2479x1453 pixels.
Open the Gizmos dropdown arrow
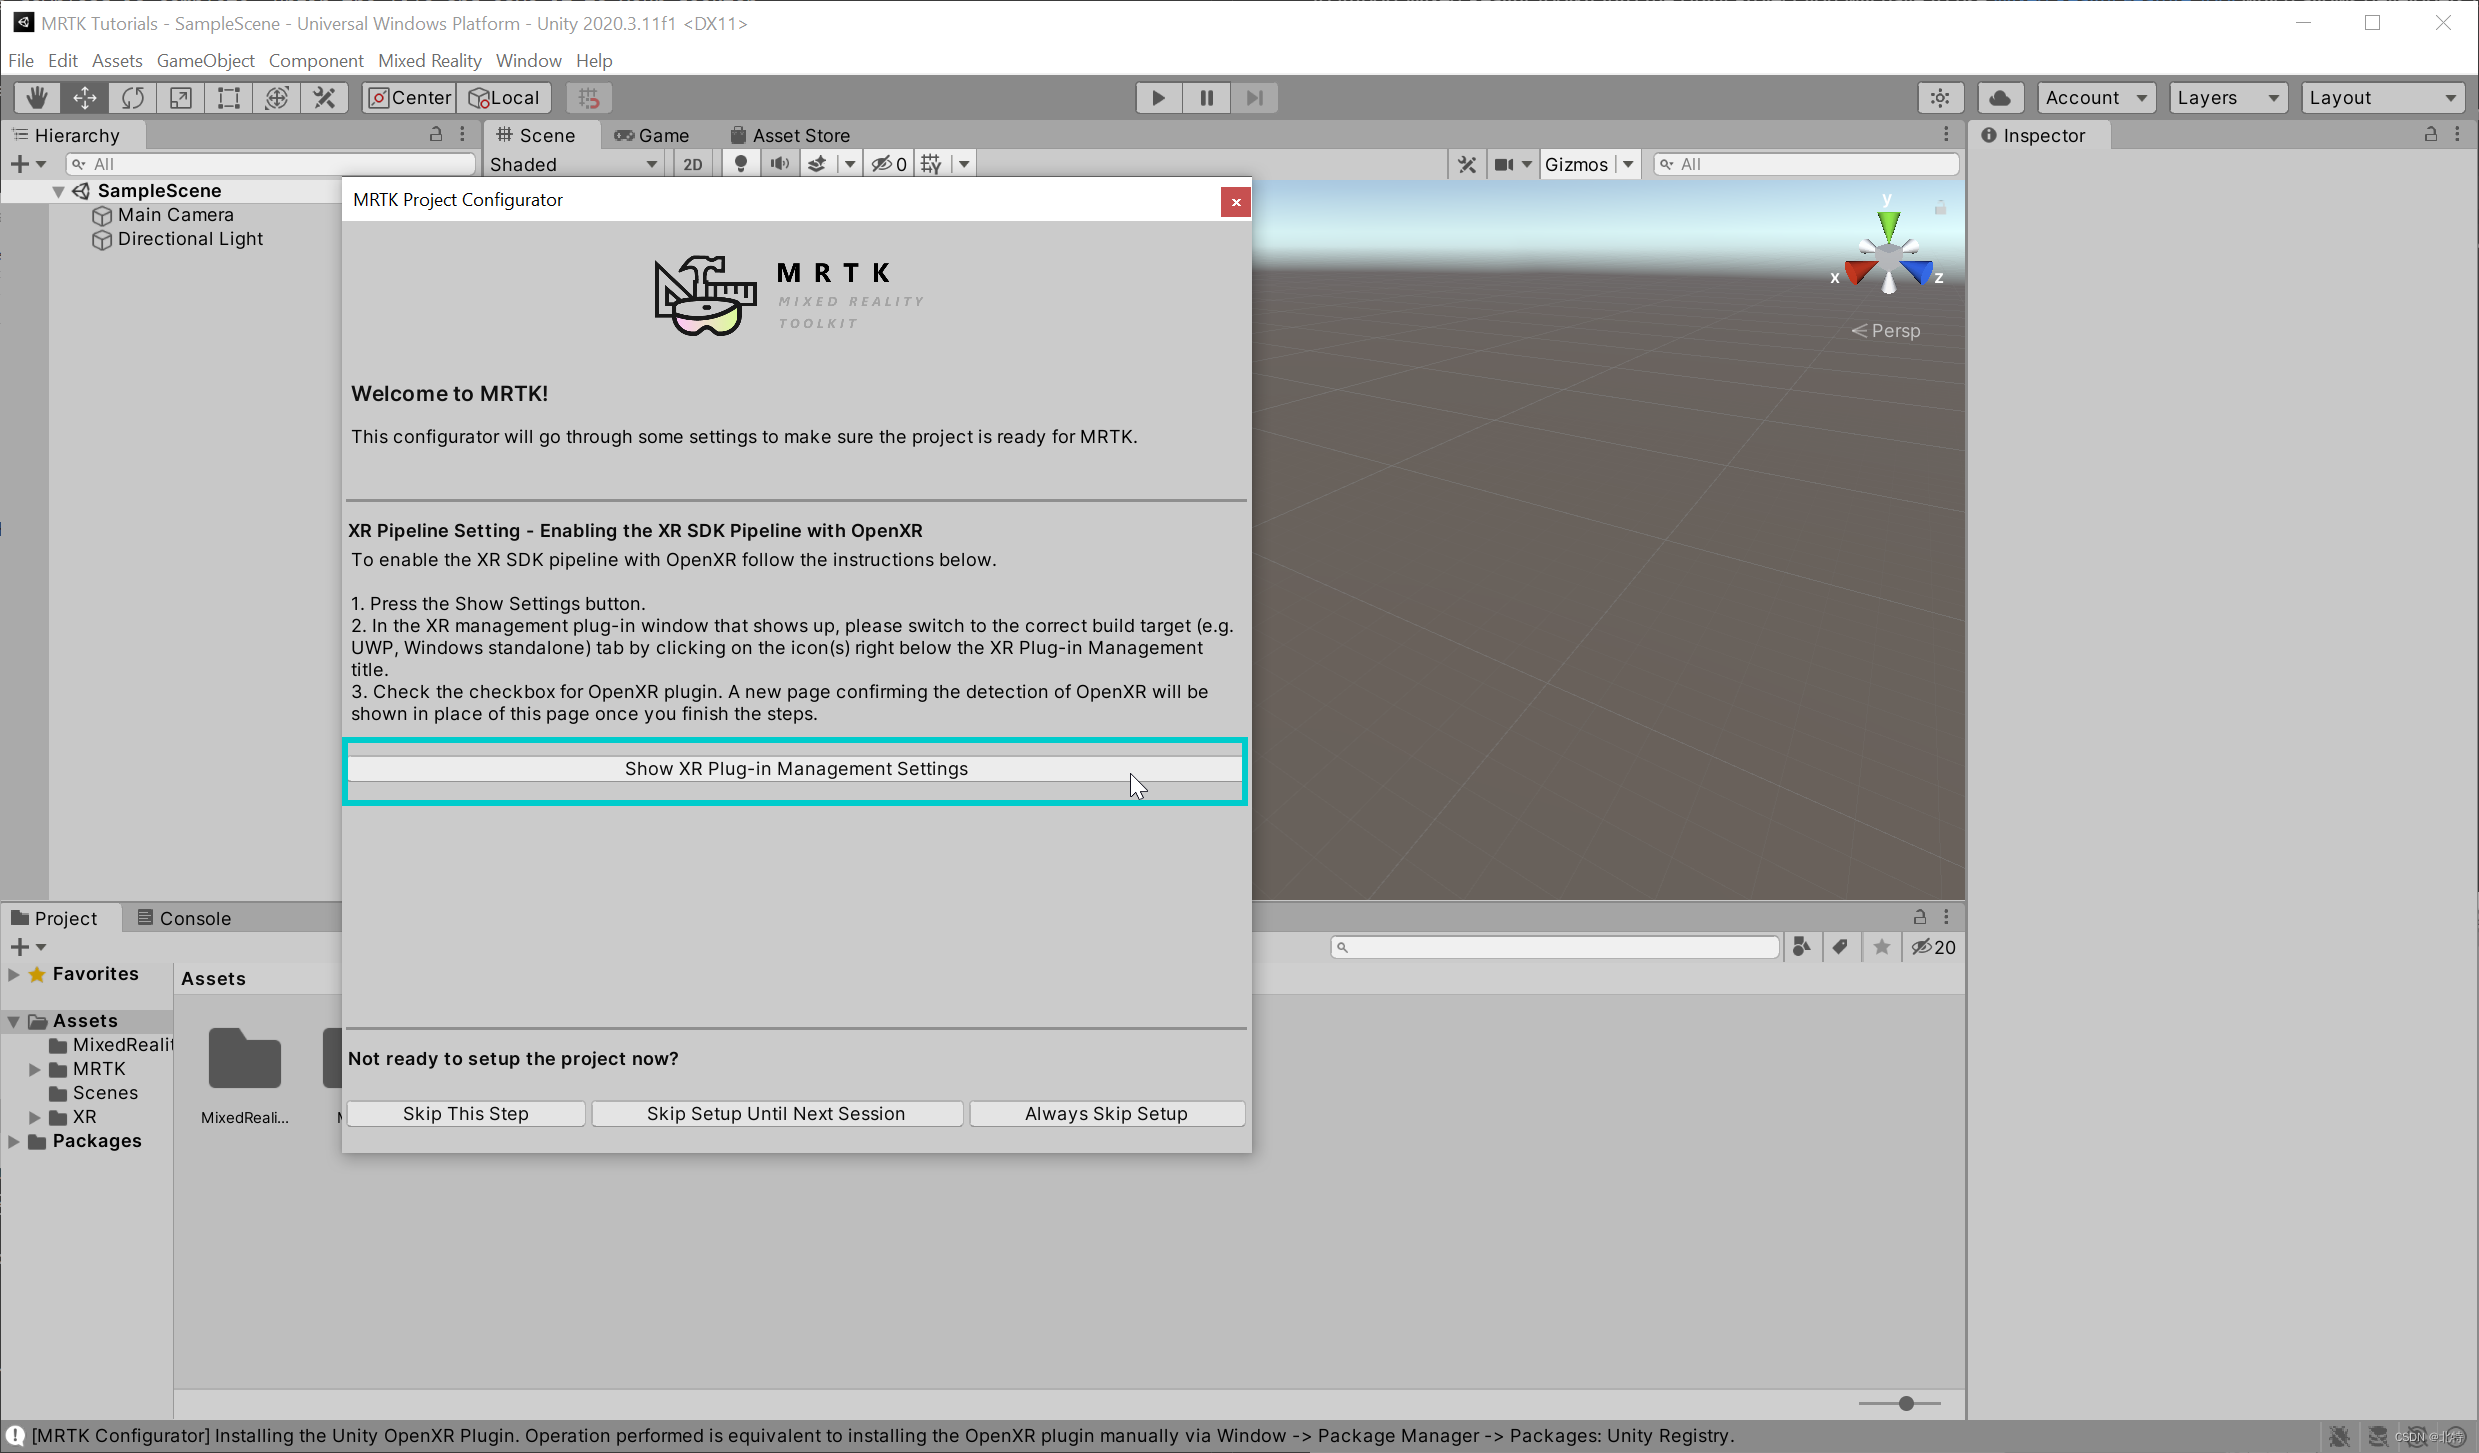(1628, 164)
